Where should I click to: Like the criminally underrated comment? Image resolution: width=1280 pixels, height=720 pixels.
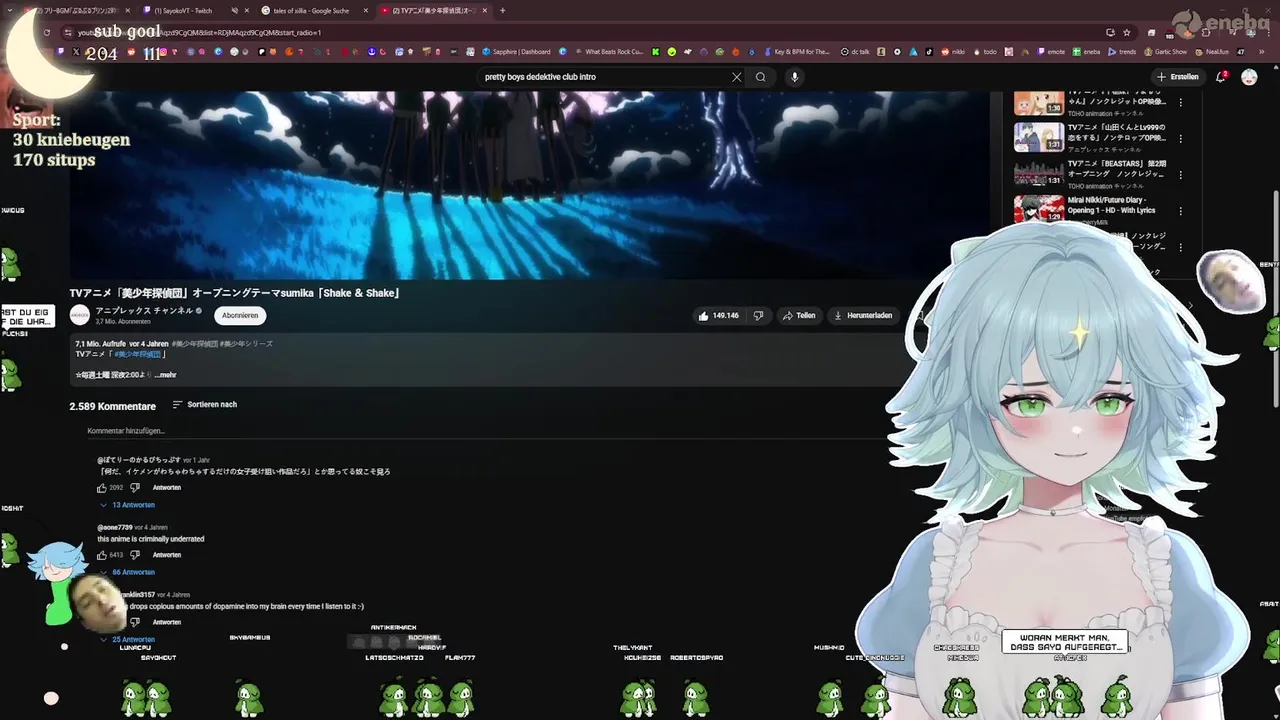tap(102, 555)
